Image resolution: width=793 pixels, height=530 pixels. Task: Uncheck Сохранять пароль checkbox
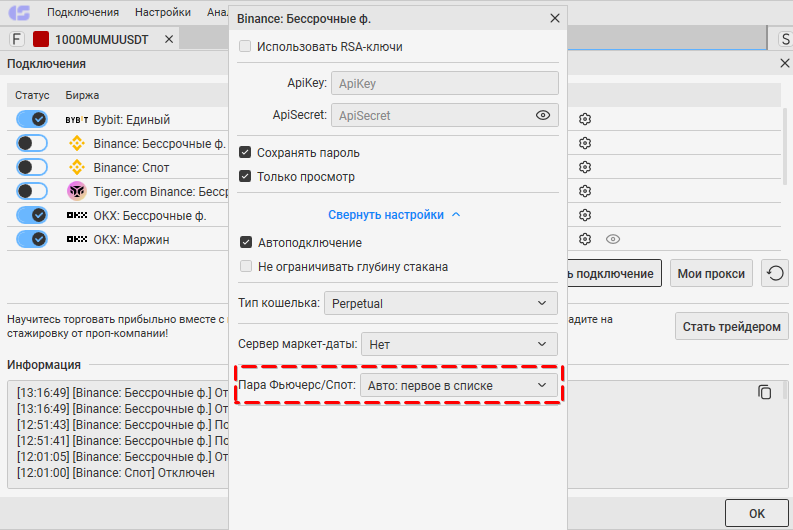(x=245, y=152)
